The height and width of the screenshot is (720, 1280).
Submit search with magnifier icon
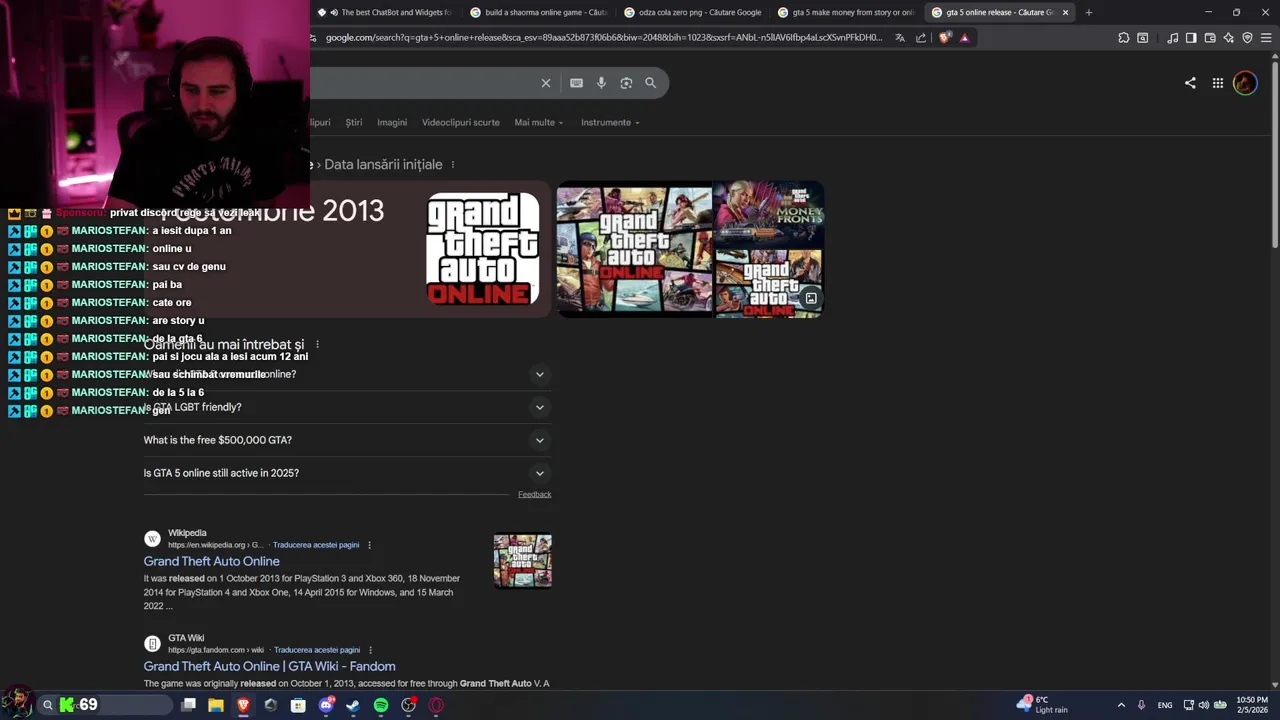point(651,83)
